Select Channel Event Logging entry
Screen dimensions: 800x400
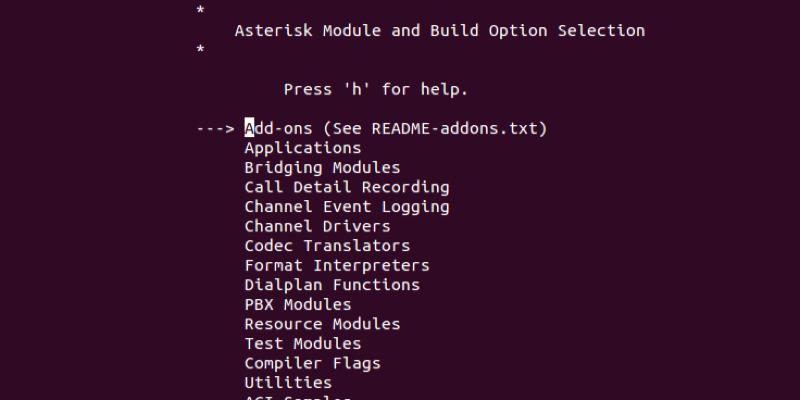(x=347, y=207)
